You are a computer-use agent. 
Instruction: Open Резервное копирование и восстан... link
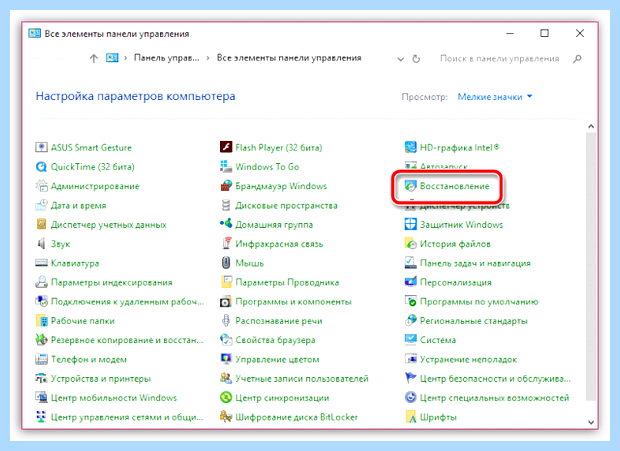127,340
